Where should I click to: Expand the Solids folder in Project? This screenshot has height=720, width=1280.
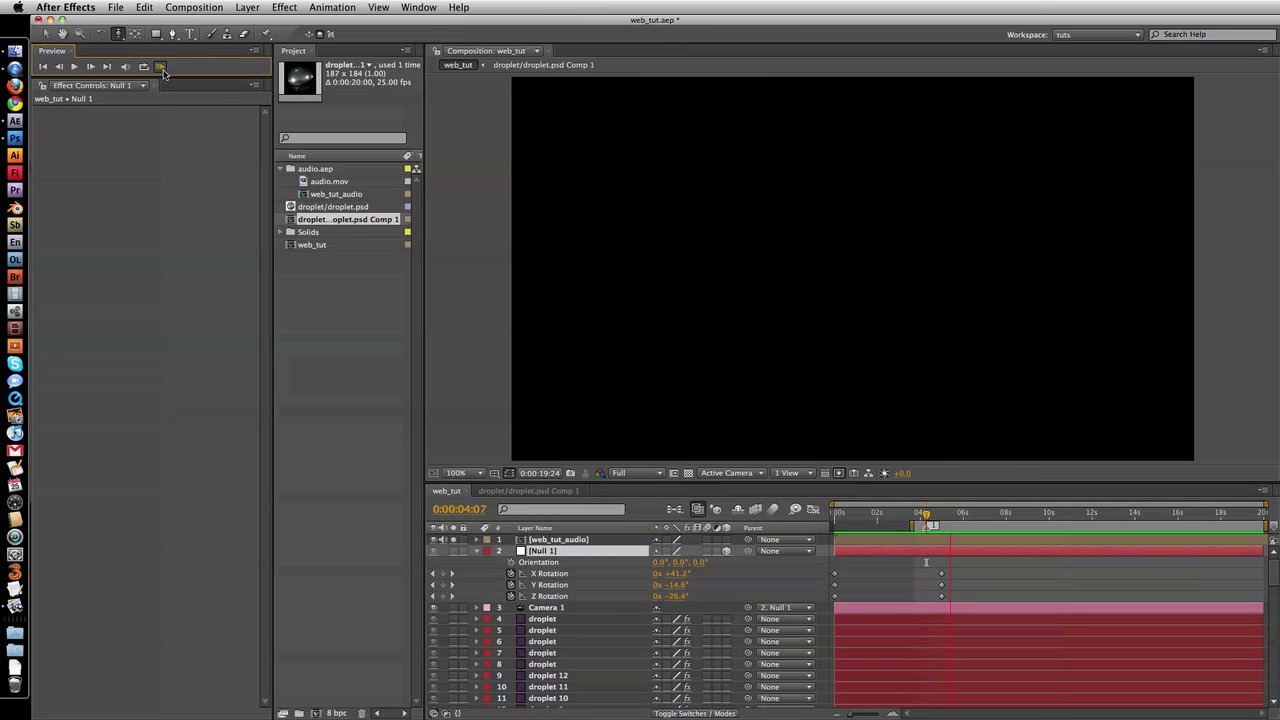point(280,232)
